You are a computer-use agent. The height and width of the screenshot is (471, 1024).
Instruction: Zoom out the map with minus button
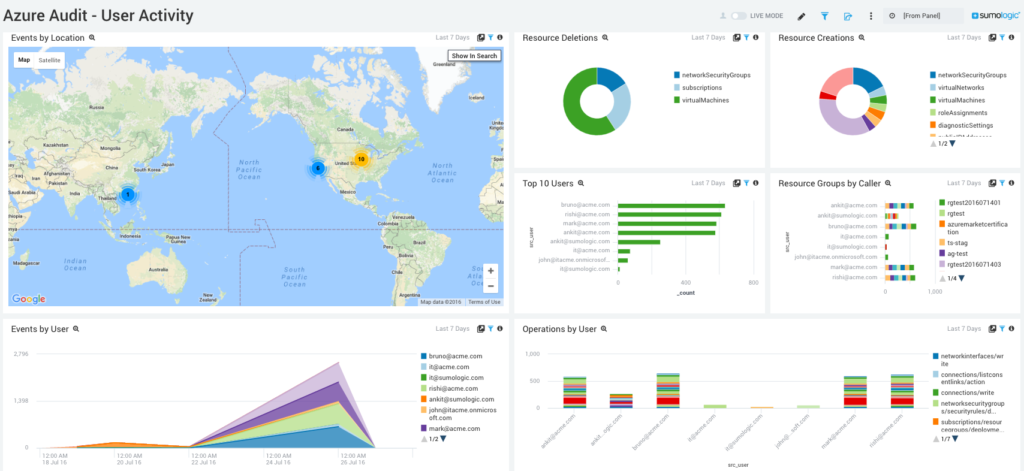click(x=490, y=285)
